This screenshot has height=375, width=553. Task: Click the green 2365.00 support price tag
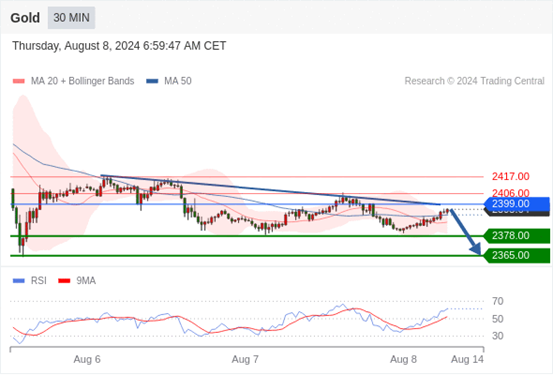[517, 255]
